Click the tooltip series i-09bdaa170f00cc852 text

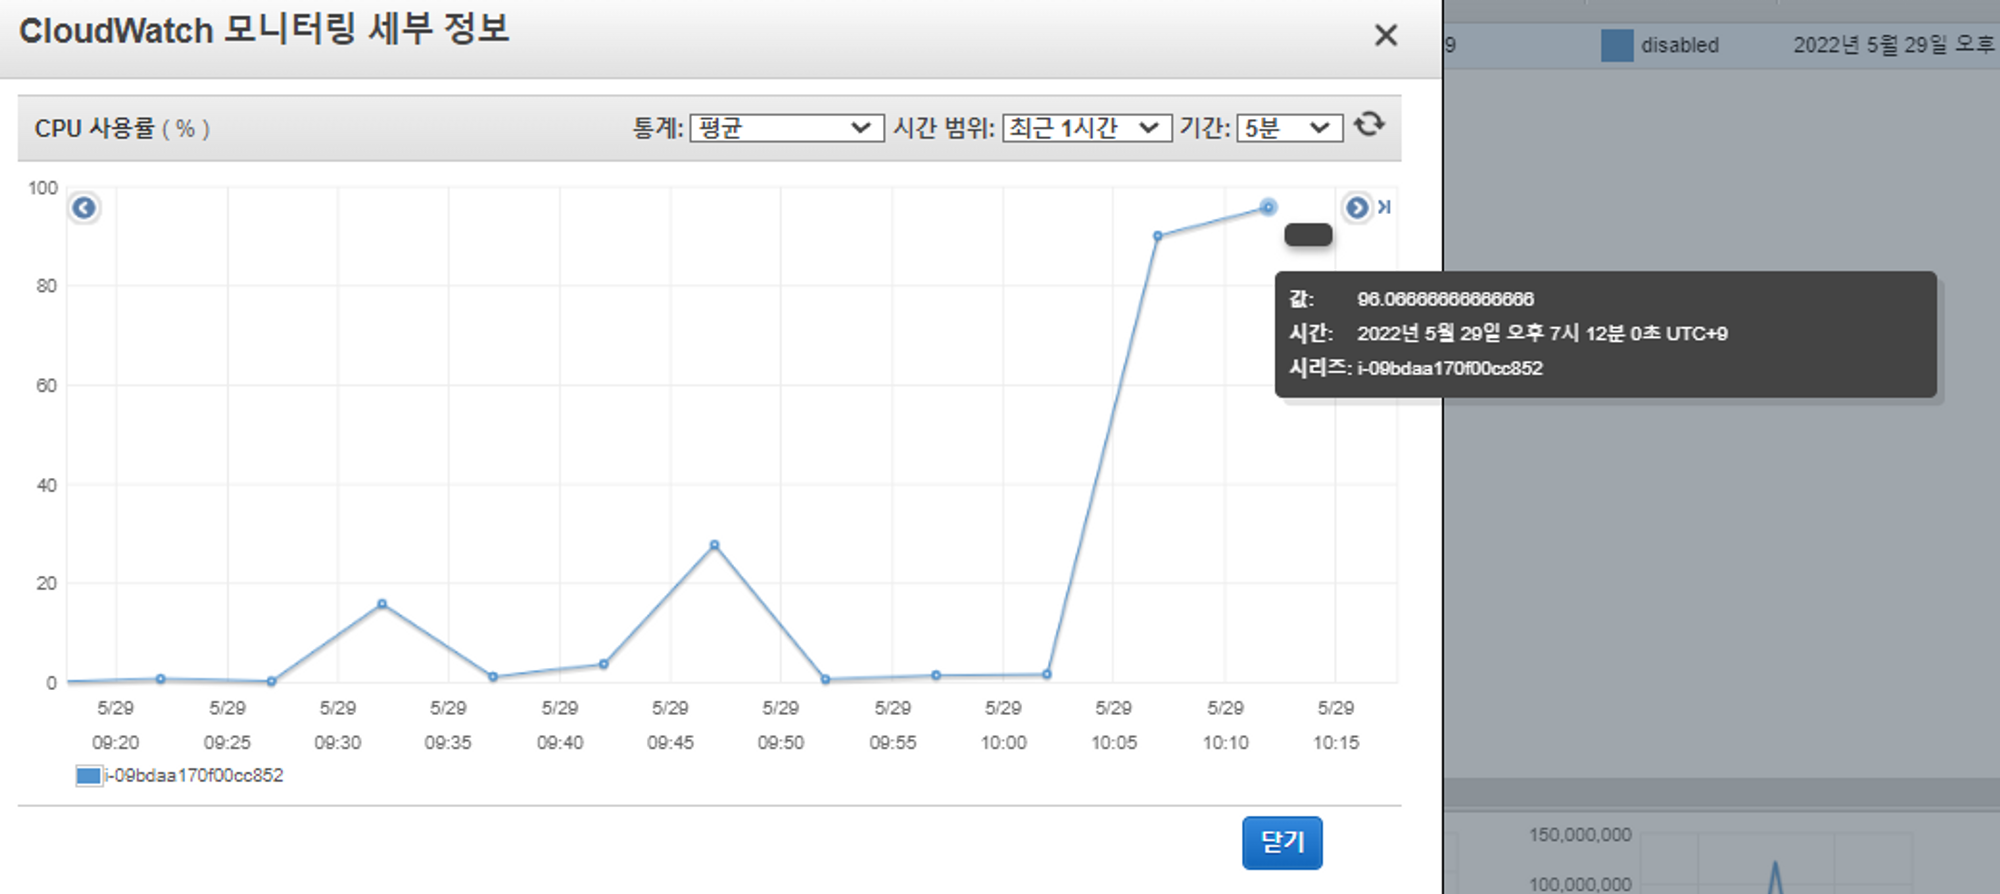point(1449,368)
